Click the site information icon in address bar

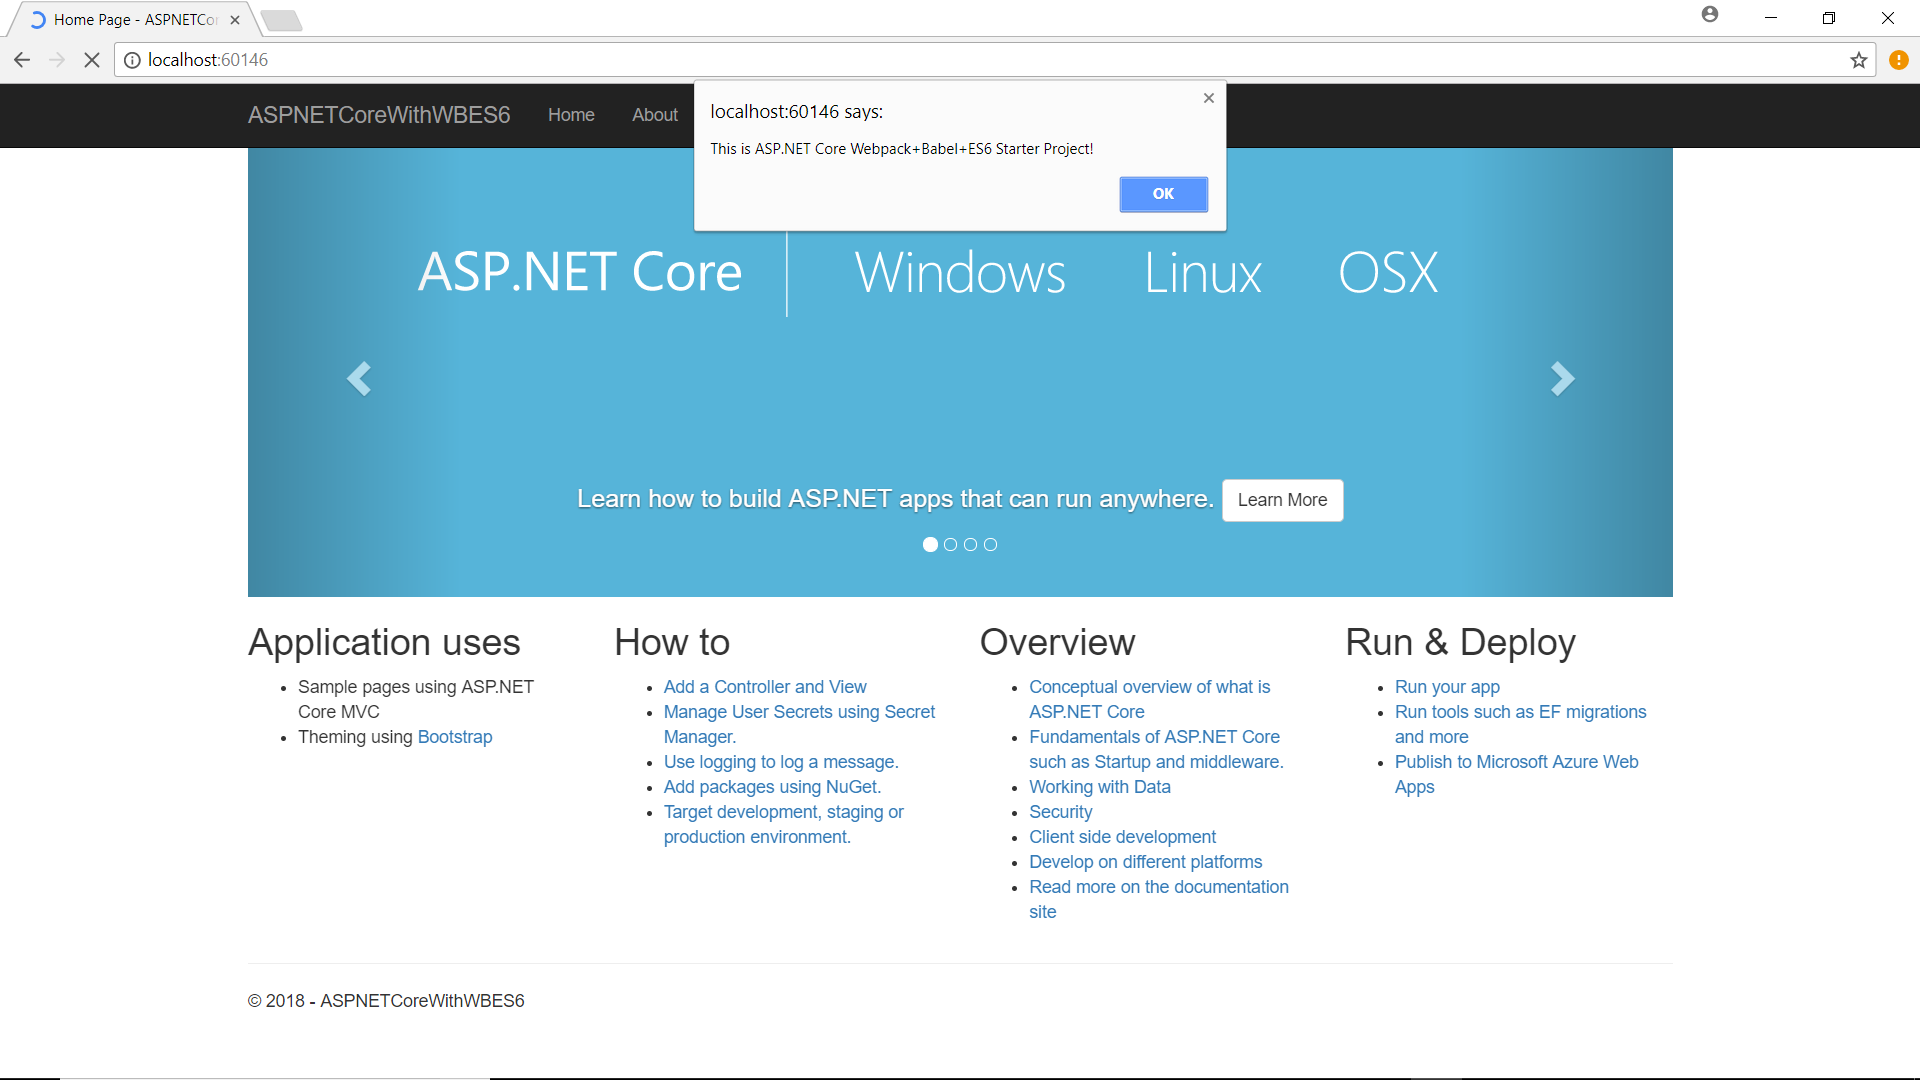[132, 60]
